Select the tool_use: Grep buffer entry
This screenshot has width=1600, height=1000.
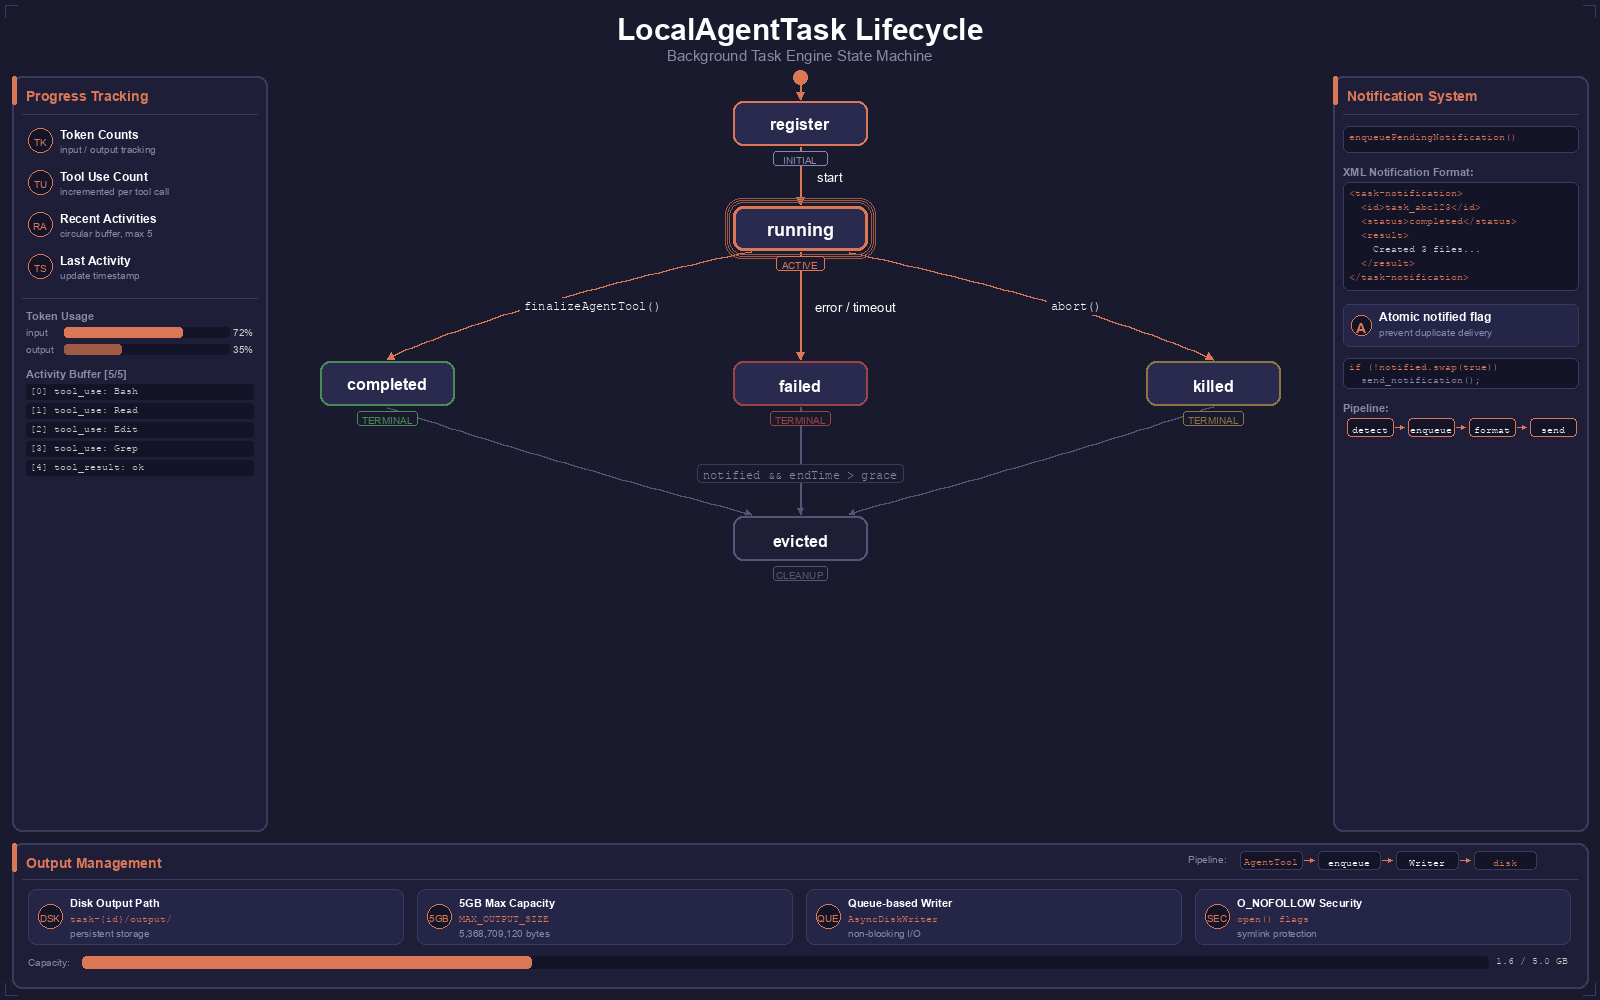pyautogui.click(x=140, y=449)
